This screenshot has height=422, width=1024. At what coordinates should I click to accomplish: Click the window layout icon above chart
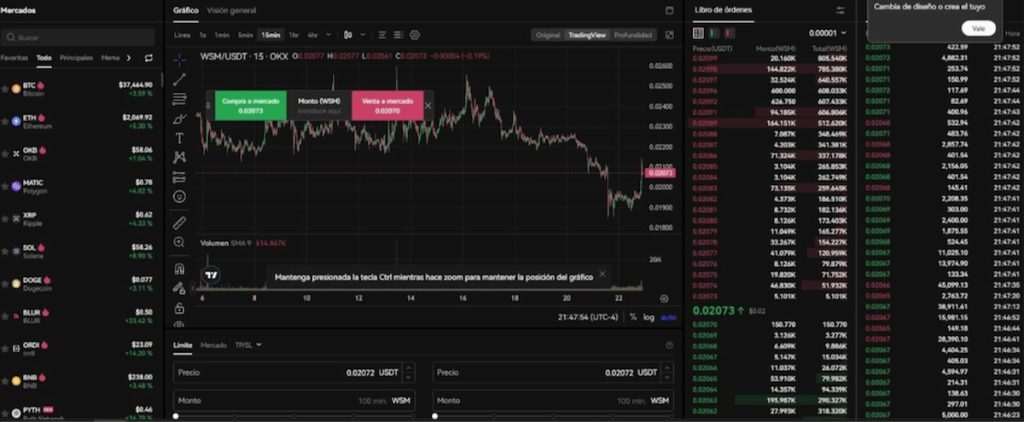(x=669, y=10)
